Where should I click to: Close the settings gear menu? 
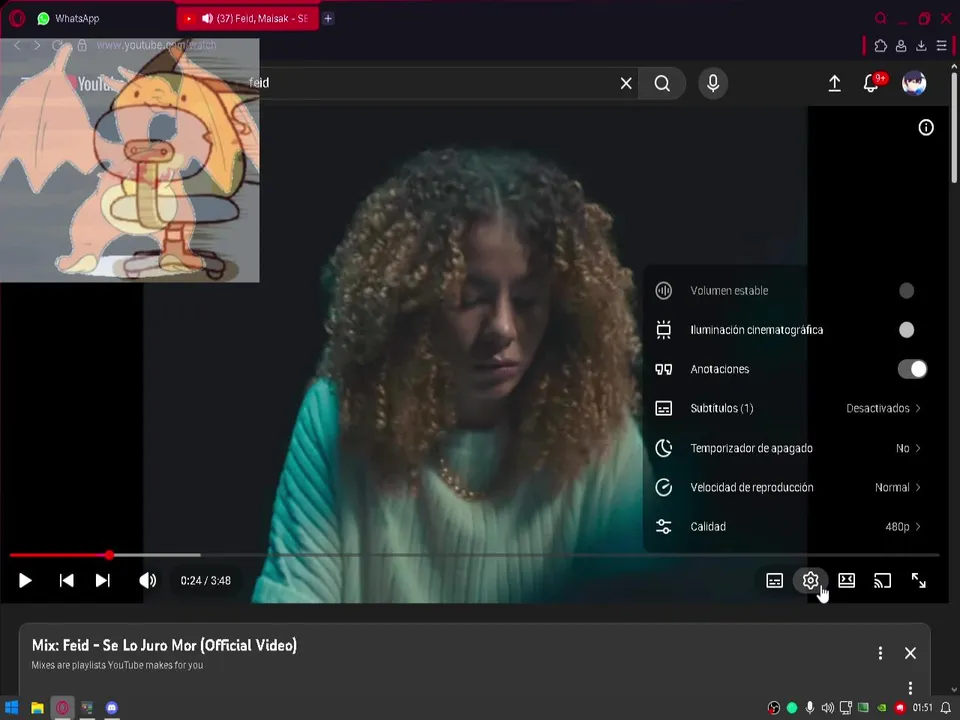(811, 580)
